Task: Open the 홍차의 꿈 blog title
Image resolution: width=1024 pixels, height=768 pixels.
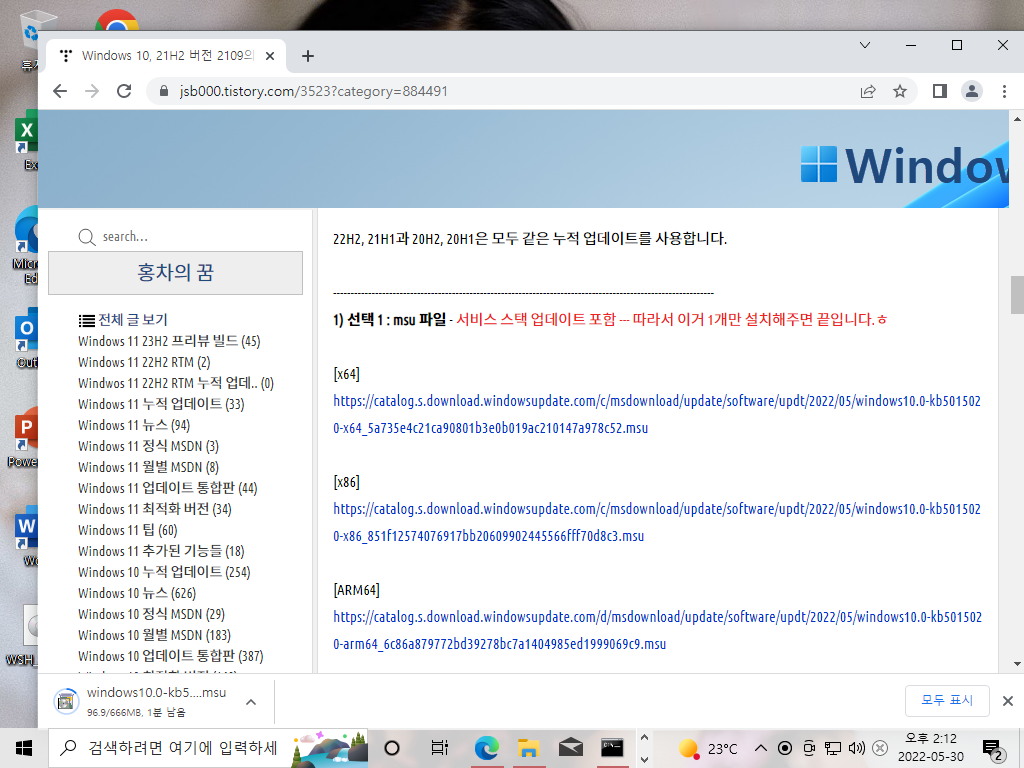Action: pyautogui.click(x=176, y=272)
